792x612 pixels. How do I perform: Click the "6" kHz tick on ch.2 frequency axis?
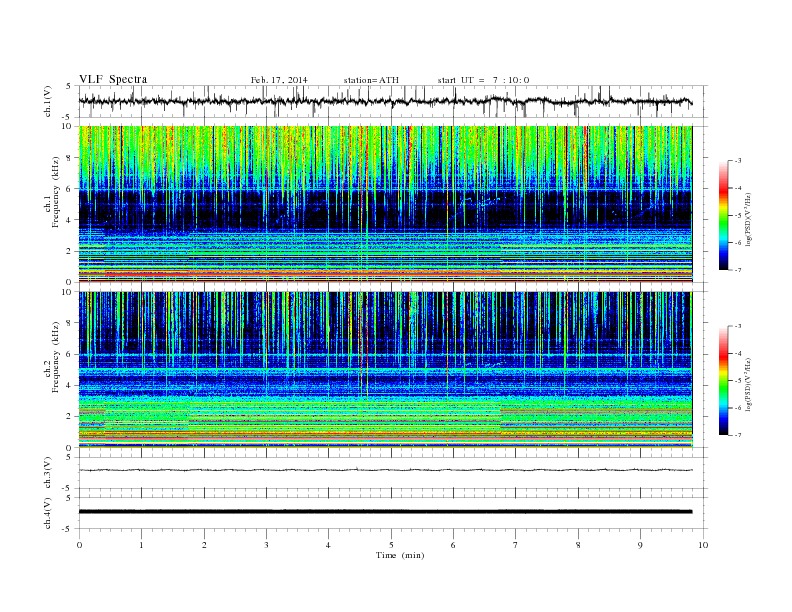[x=70, y=354]
